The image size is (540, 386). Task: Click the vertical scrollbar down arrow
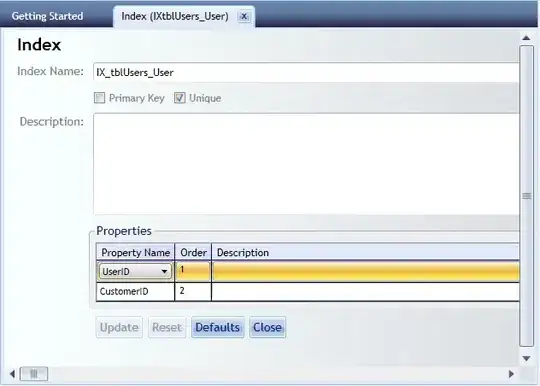526,358
